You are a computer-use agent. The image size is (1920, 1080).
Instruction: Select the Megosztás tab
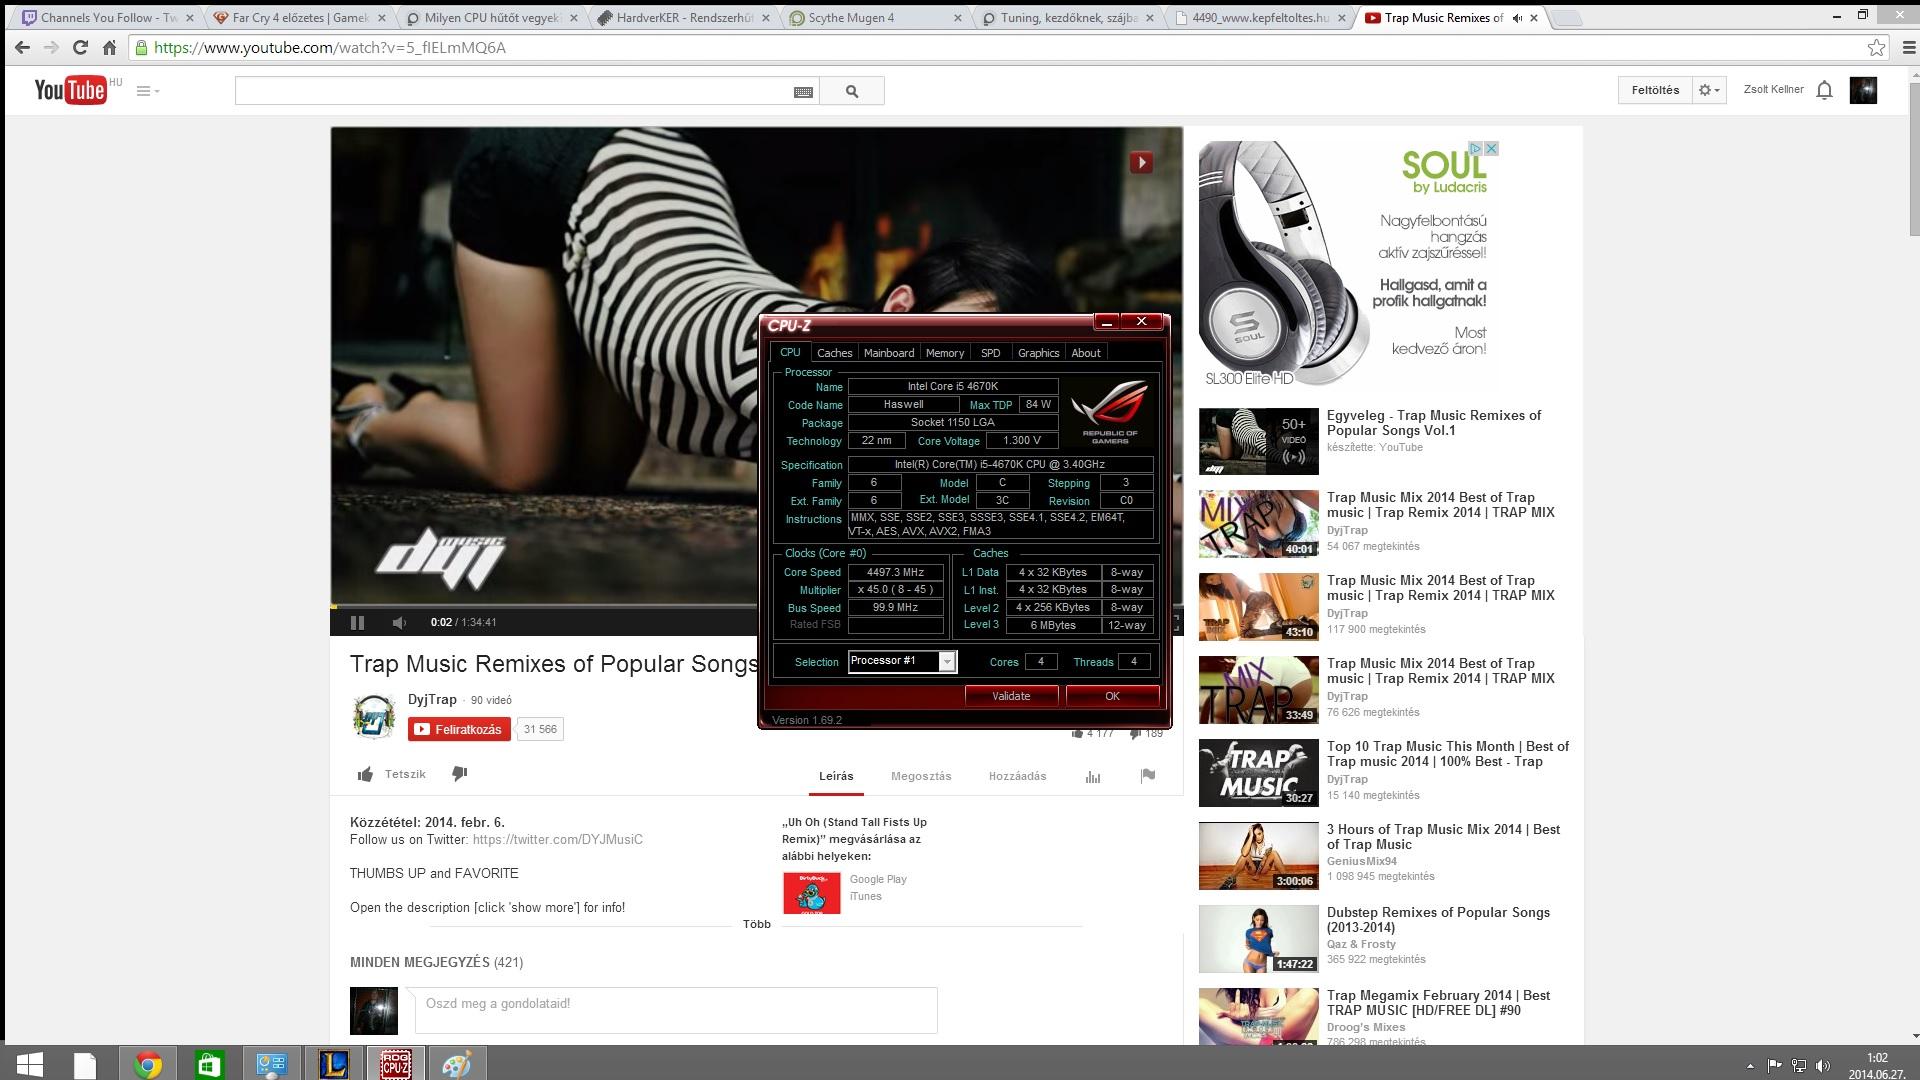click(921, 776)
